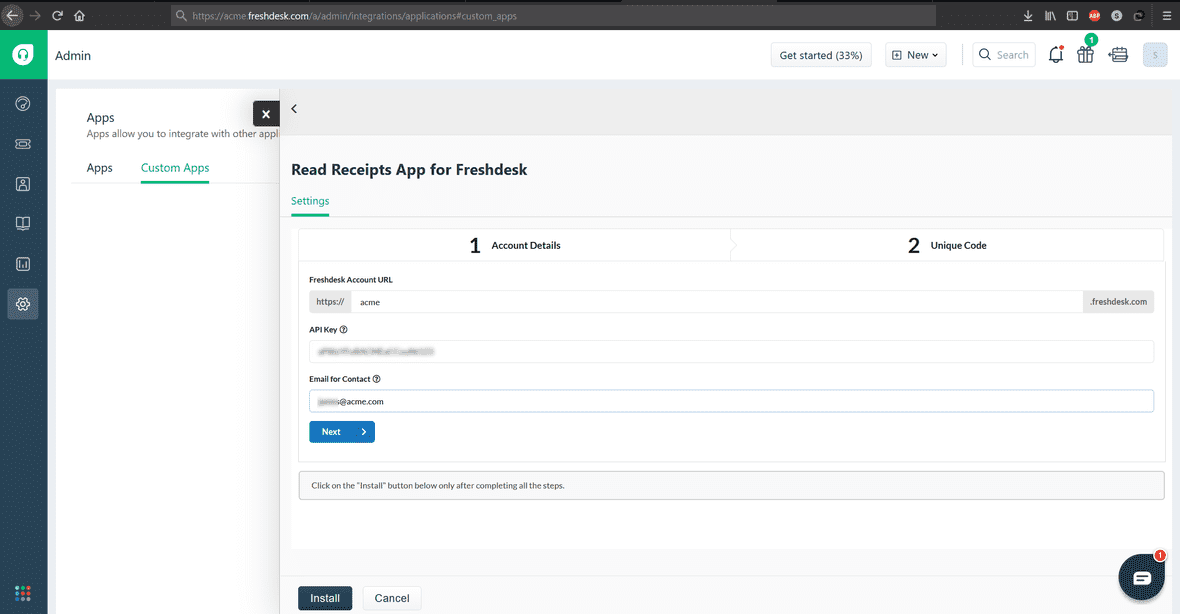Open the chat support bubble

(x=1141, y=577)
